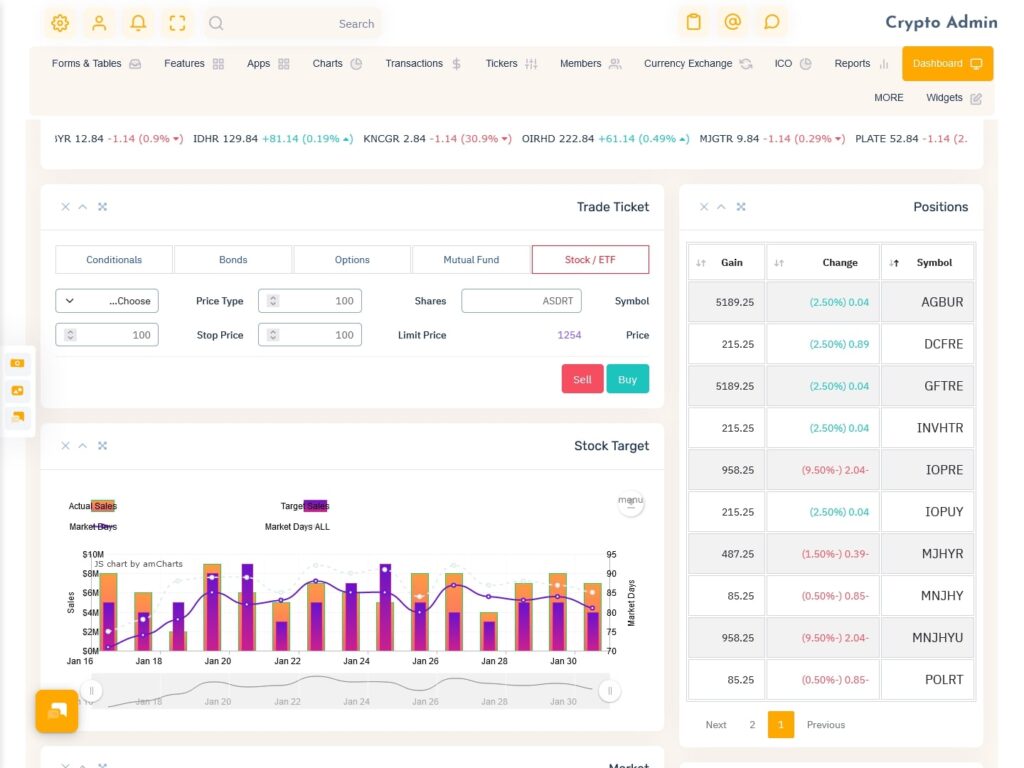The width and height of the screenshot is (1024, 768).
Task: Click the Buy button
Action: [628, 379]
